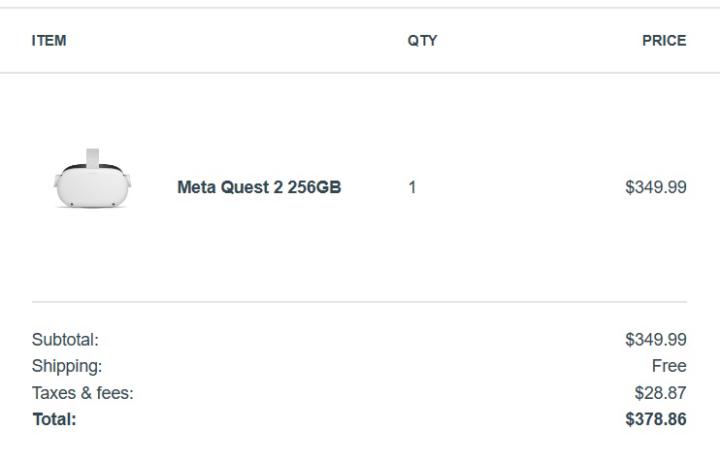Click the 256GB text in product name

pos(314,187)
